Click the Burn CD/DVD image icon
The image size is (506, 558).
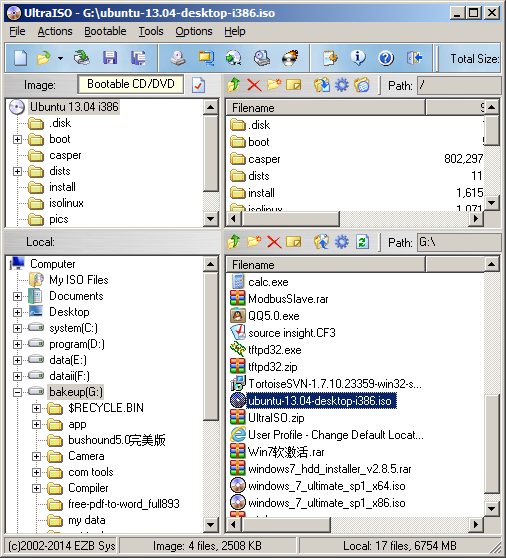coord(290,58)
